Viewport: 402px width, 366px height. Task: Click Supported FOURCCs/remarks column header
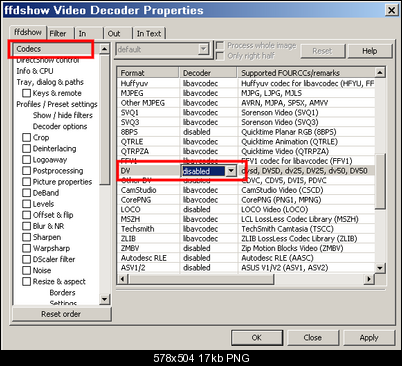[306, 73]
